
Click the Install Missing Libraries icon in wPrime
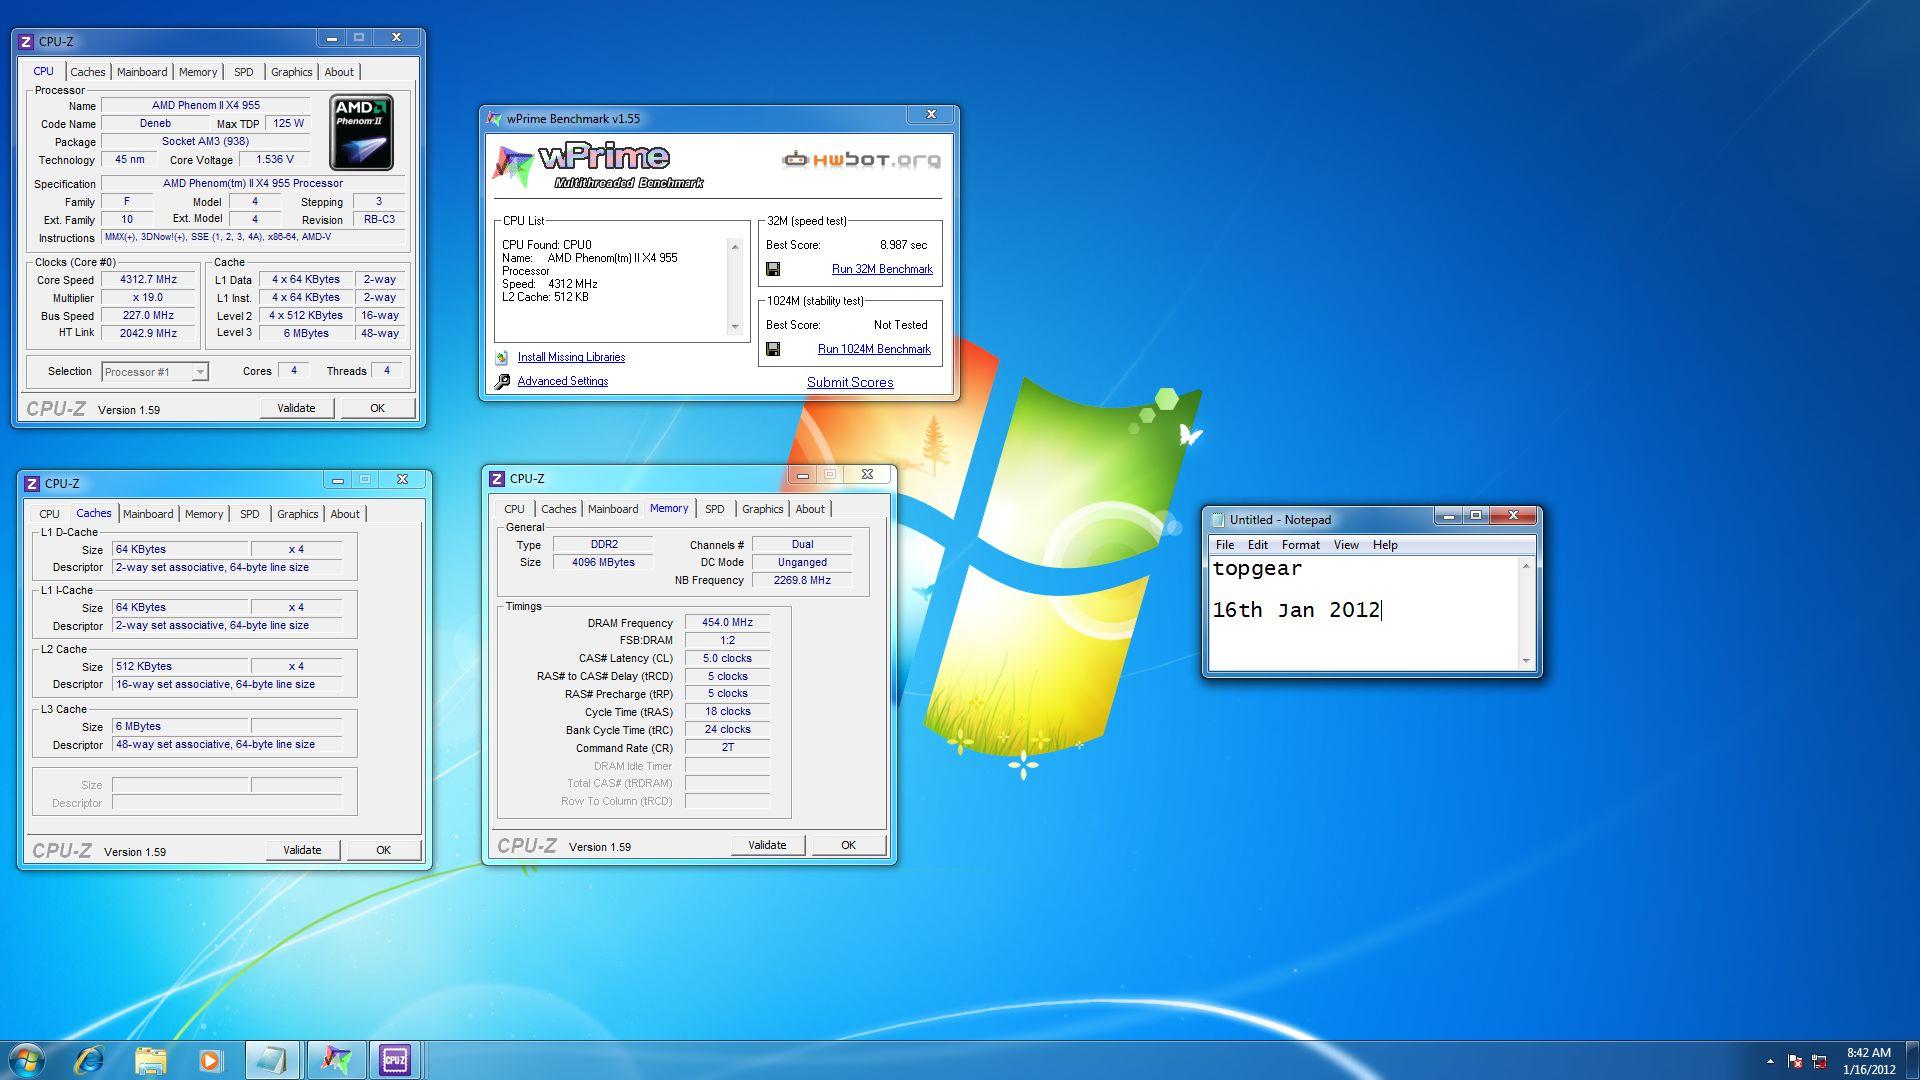click(x=502, y=358)
